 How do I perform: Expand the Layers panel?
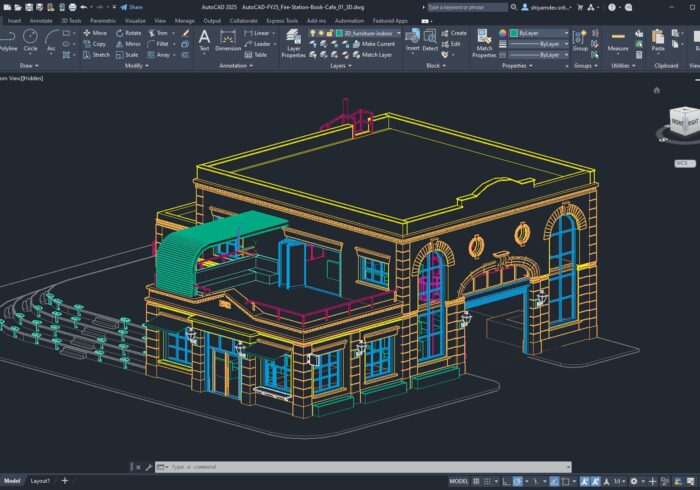tap(341, 66)
